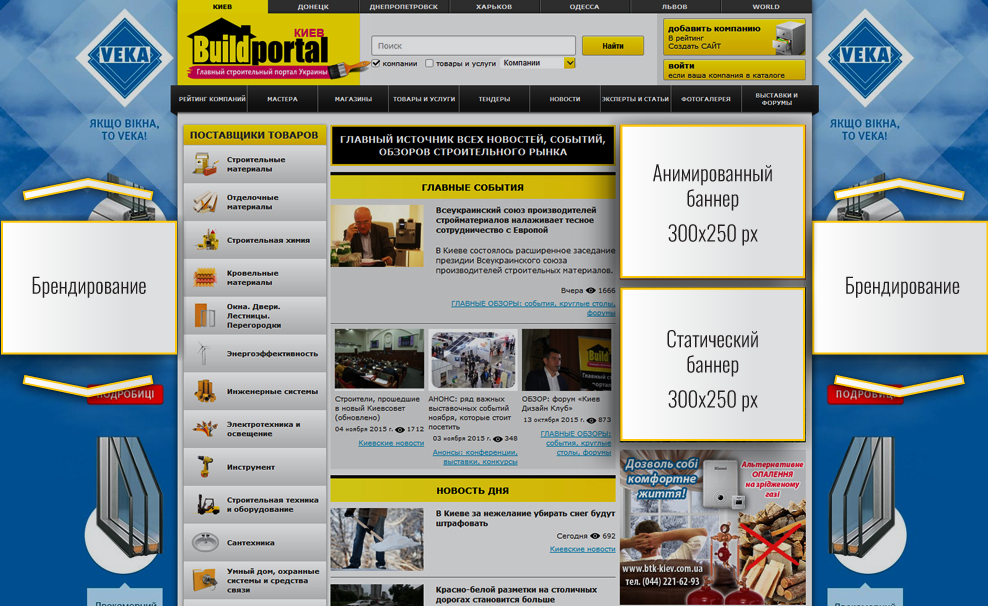Open the Киев Дизайн Клуб speaker thumbnail
This screenshot has width=988, height=606.
(566, 360)
